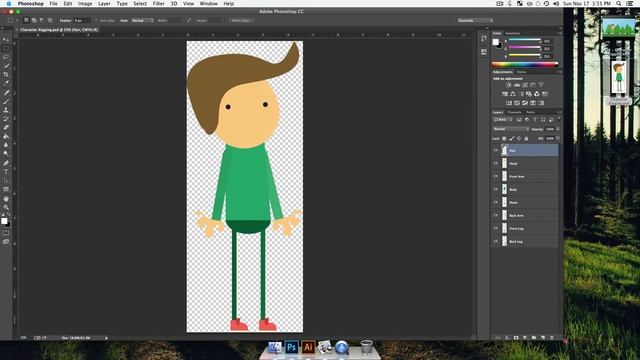The image size is (640, 360).
Task: Hide the Hair layer
Action: [x=496, y=150]
